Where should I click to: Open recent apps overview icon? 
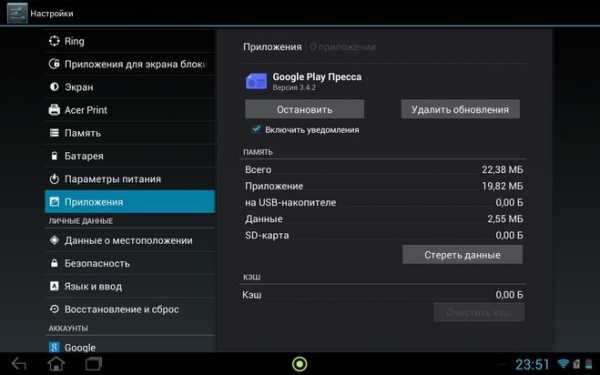[x=93, y=364]
